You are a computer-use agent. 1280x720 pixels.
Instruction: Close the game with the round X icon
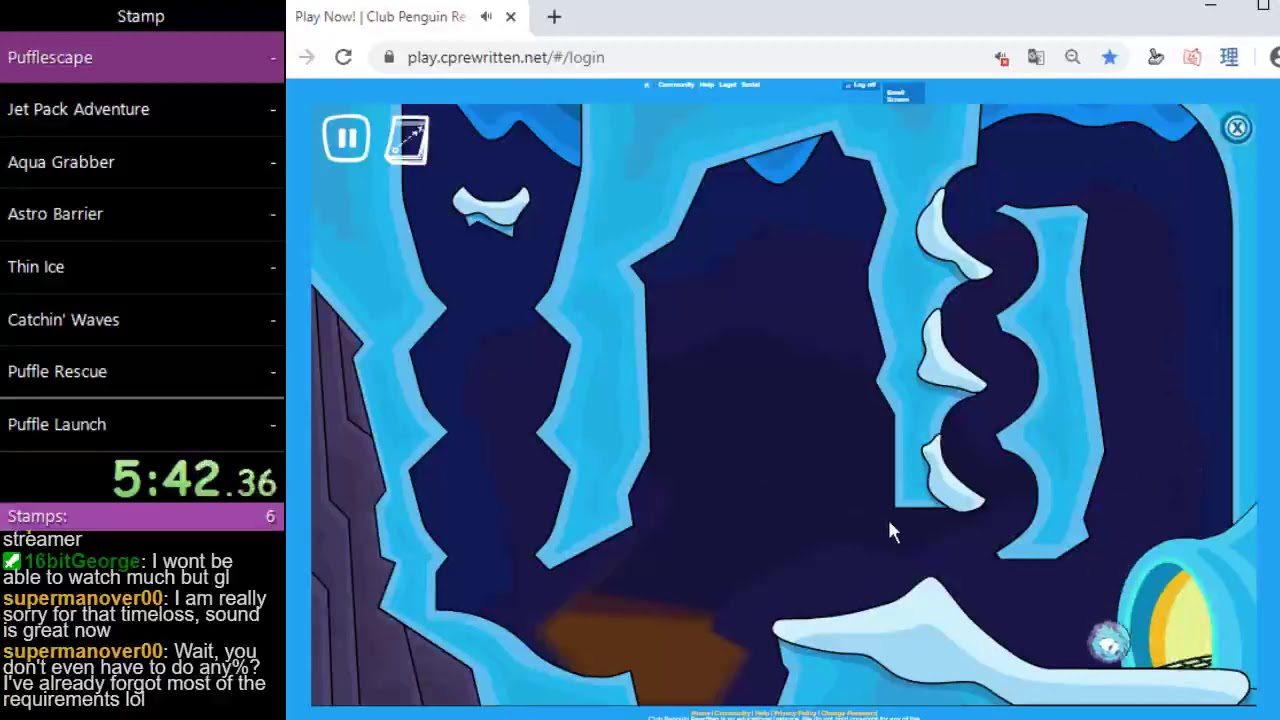click(x=1237, y=128)
